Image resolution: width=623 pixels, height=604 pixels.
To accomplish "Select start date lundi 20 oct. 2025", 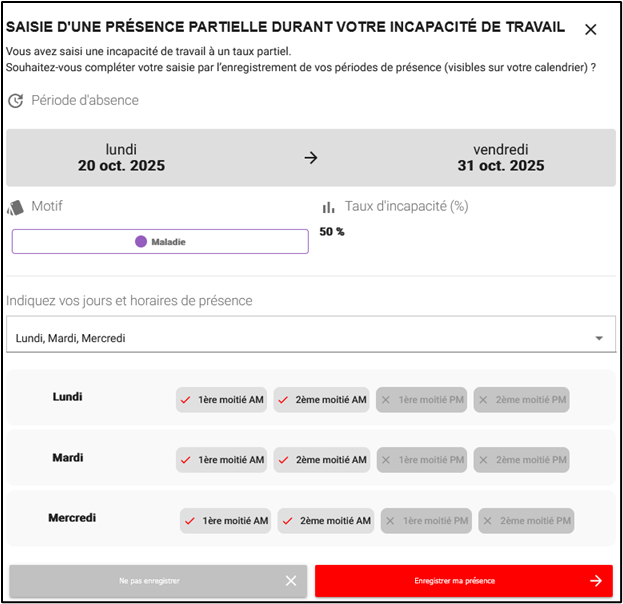I will coord(121,158).
